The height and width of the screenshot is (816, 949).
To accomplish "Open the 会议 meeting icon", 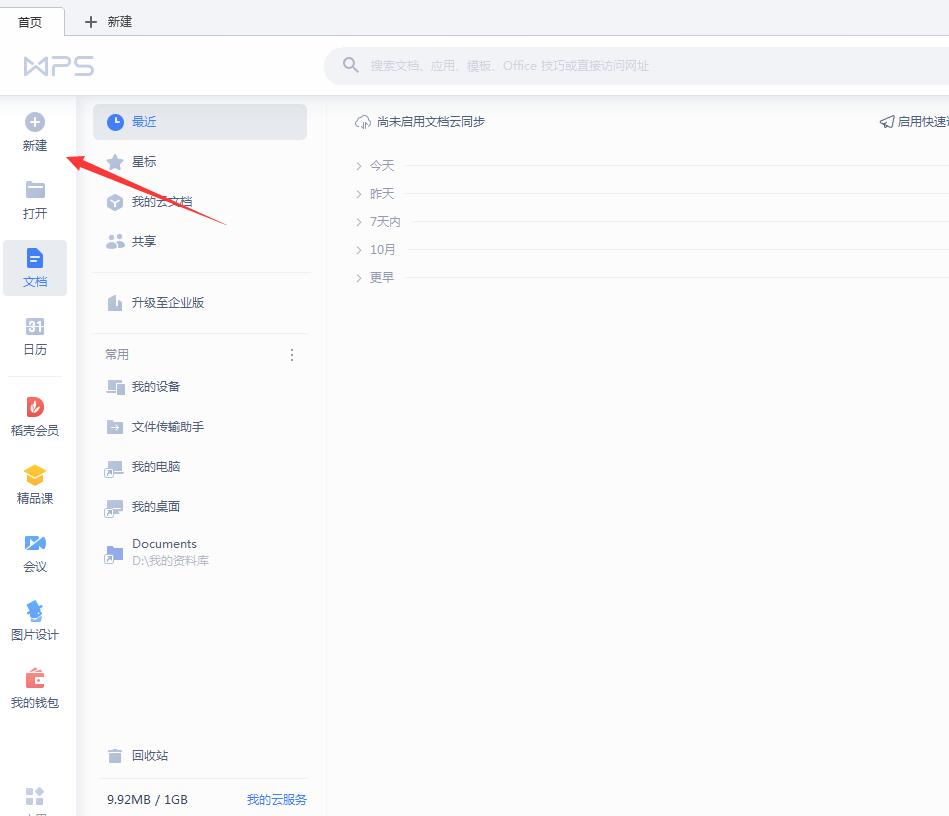I will (x=35, y=551).
